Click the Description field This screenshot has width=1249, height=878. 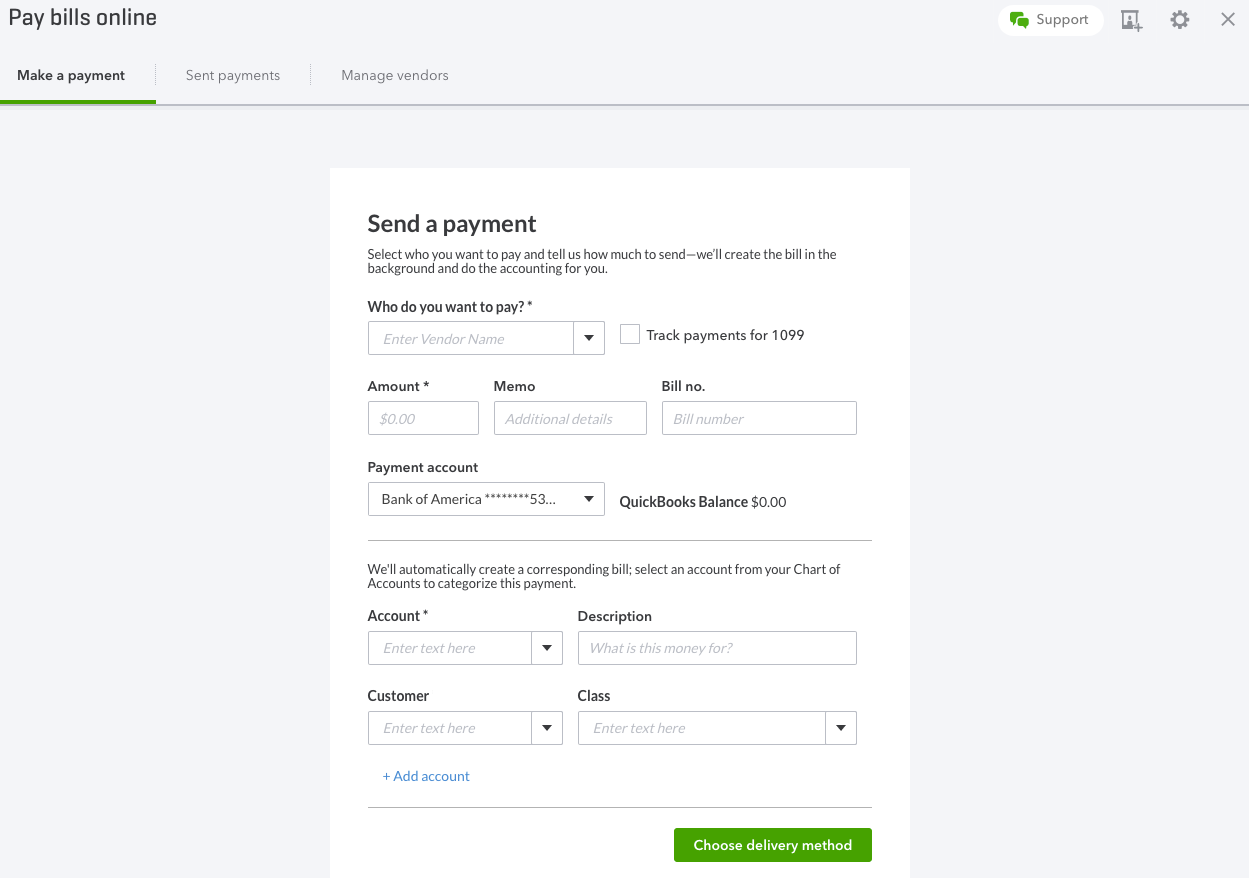coord(717,648)
